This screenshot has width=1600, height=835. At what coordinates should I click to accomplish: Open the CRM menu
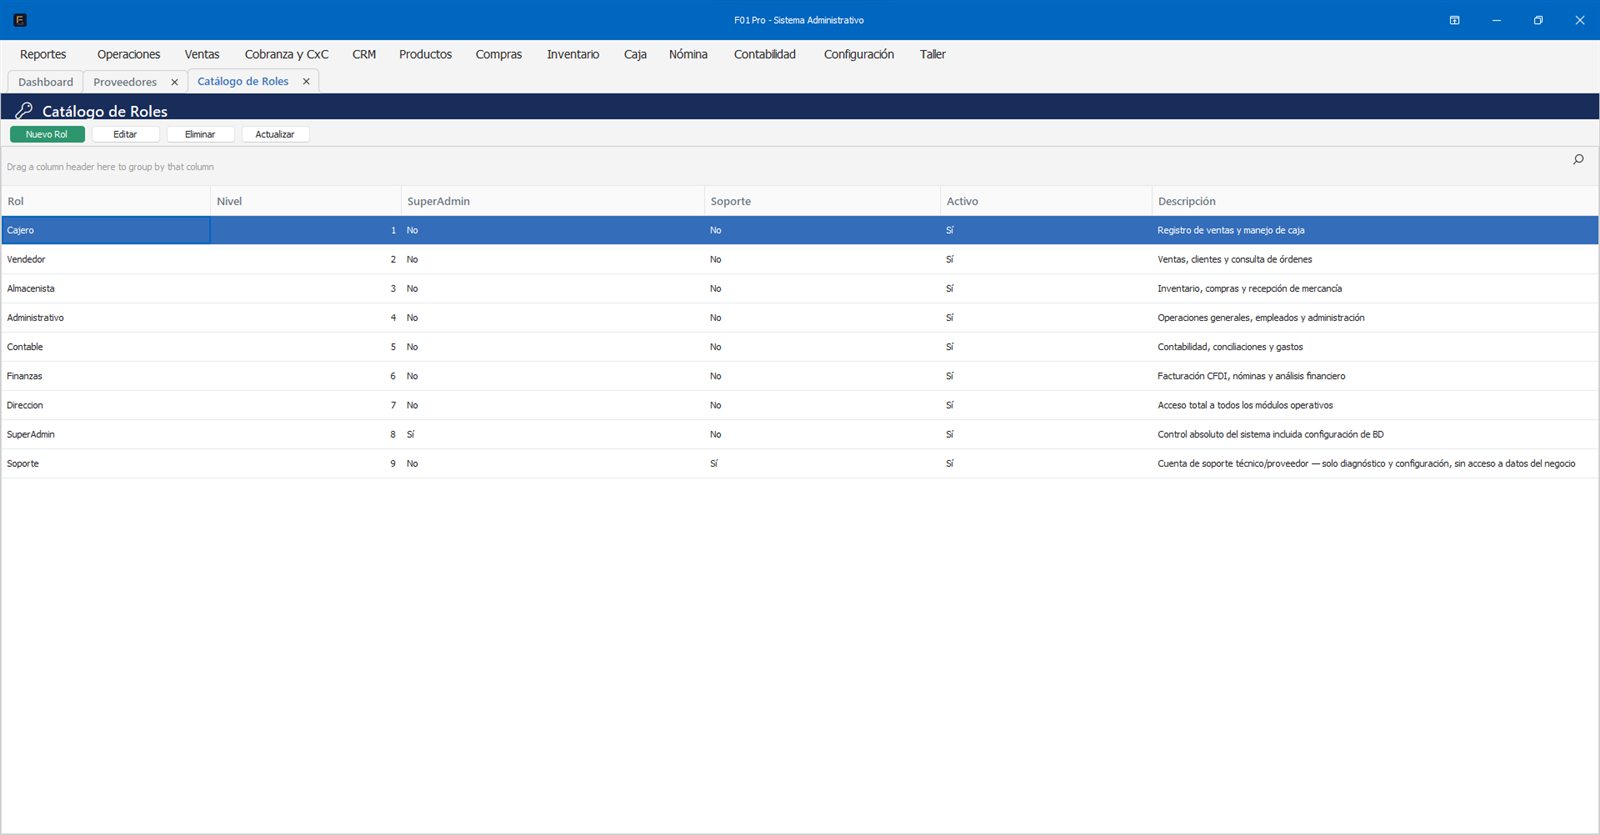(364, 54)
